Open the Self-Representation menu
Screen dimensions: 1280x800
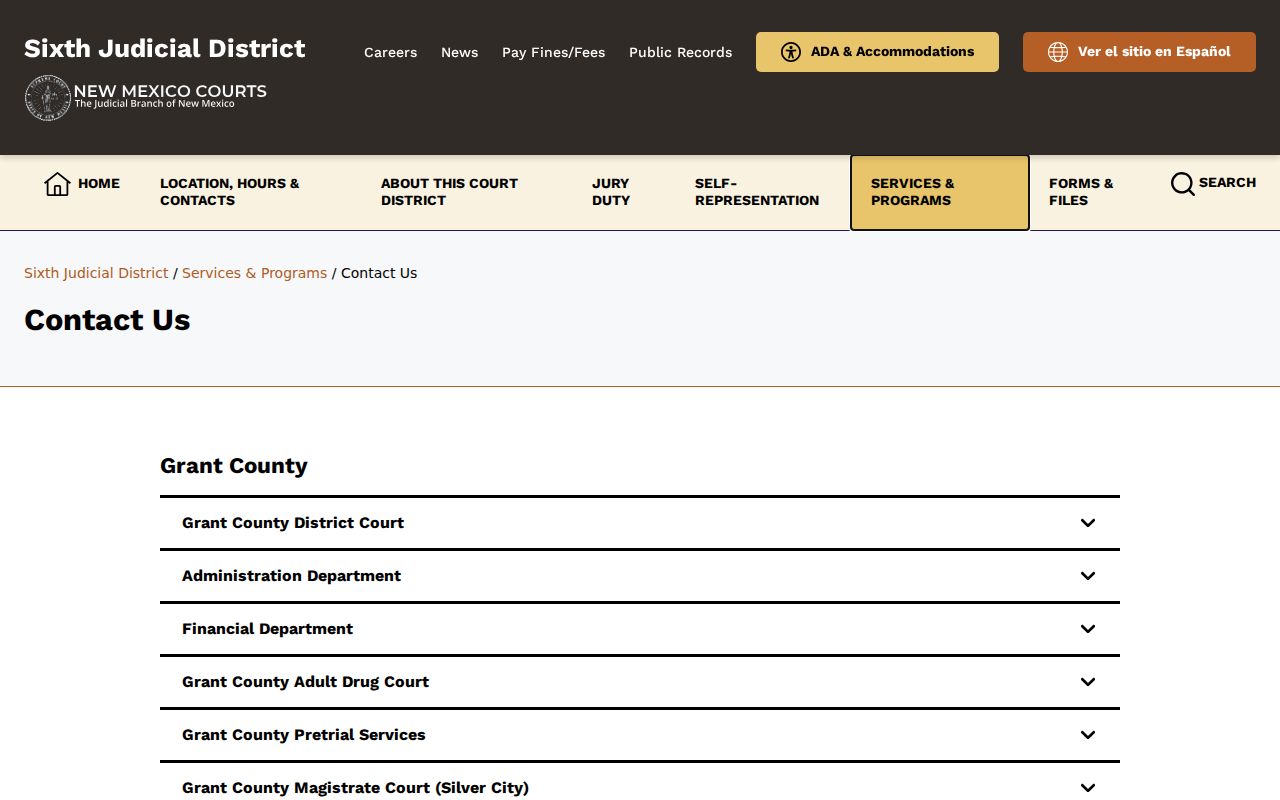pos(757,192)
